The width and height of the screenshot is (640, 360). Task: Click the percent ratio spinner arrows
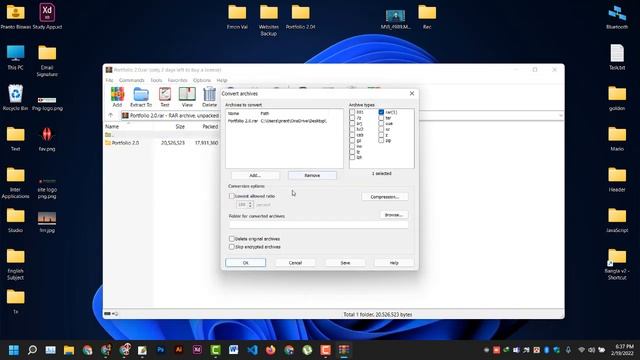(251, 204)
